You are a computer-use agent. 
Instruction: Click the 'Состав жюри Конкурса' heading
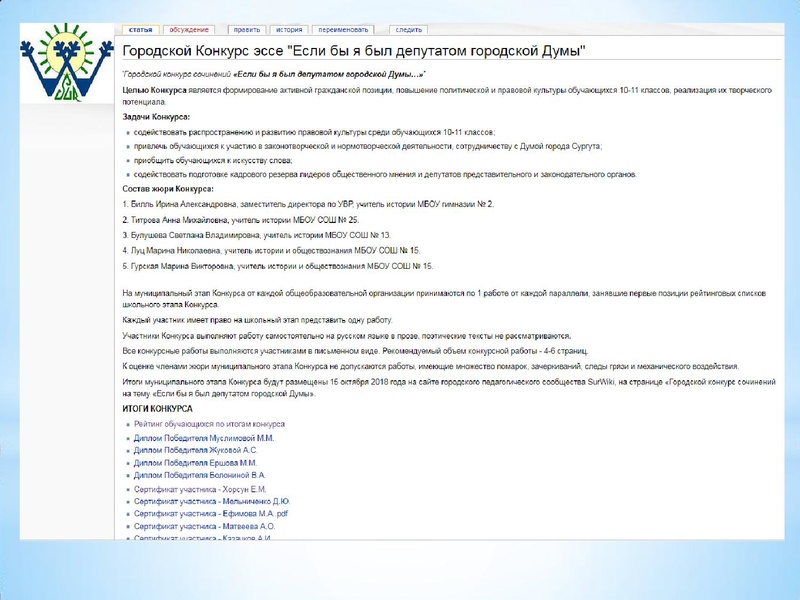(x=168, y=188)
